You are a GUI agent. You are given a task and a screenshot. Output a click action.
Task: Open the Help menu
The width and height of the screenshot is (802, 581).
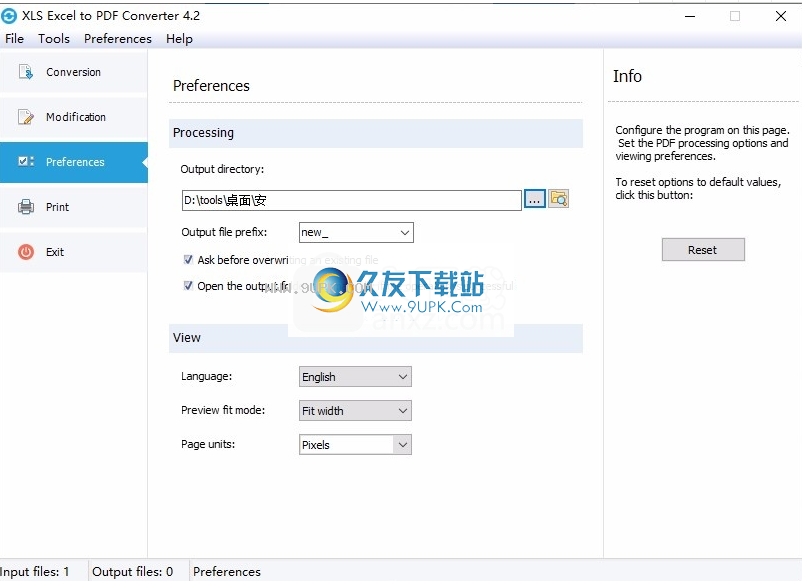click(x=179, y=39)
